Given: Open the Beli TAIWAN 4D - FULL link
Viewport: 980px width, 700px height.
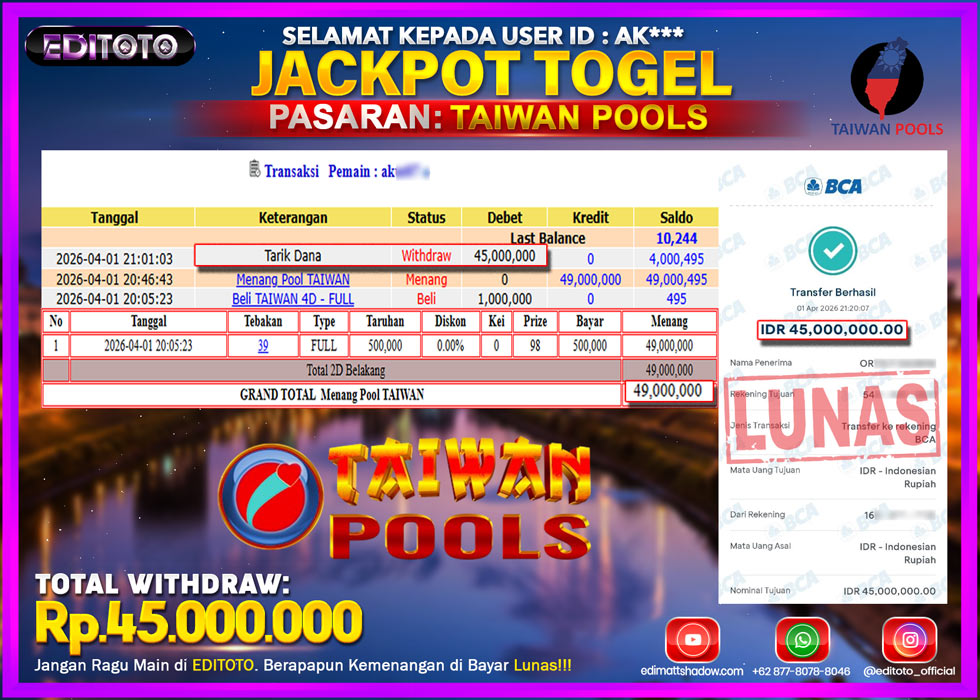Looking at the screenshot, I should [x=292, y=299].
